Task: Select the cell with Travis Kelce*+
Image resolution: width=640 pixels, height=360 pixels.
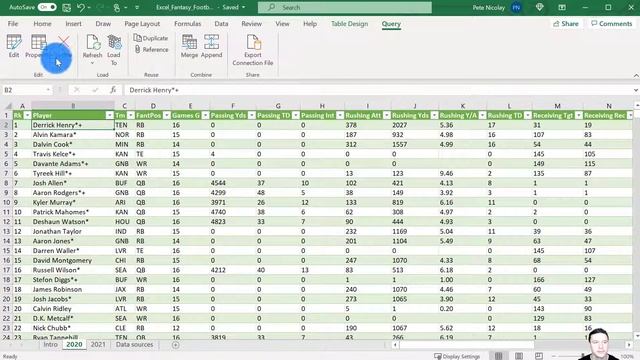Action: coord(73,154)
